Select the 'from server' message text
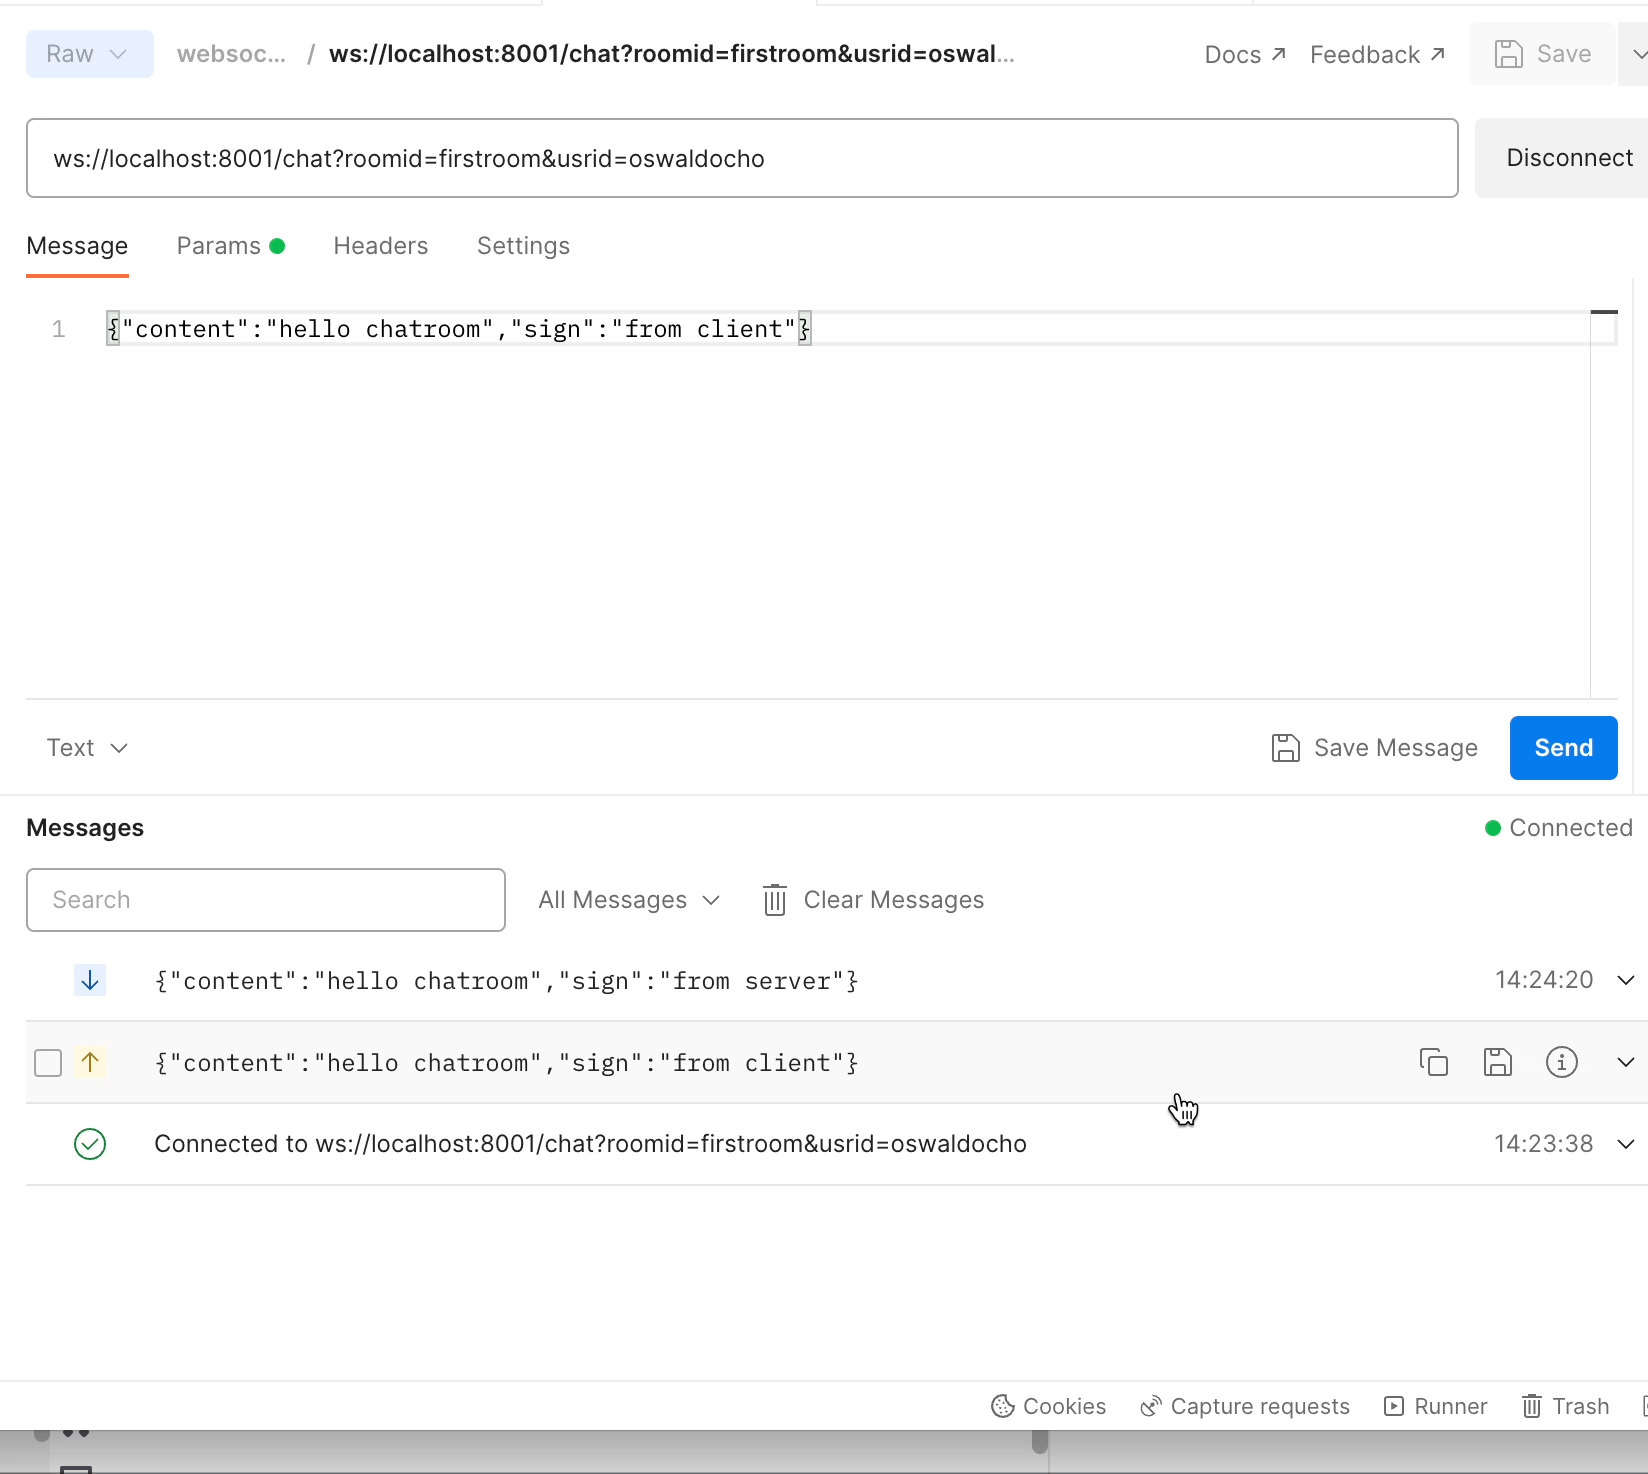Viewport: 1648px width, 1474px height. click(506, 981)
